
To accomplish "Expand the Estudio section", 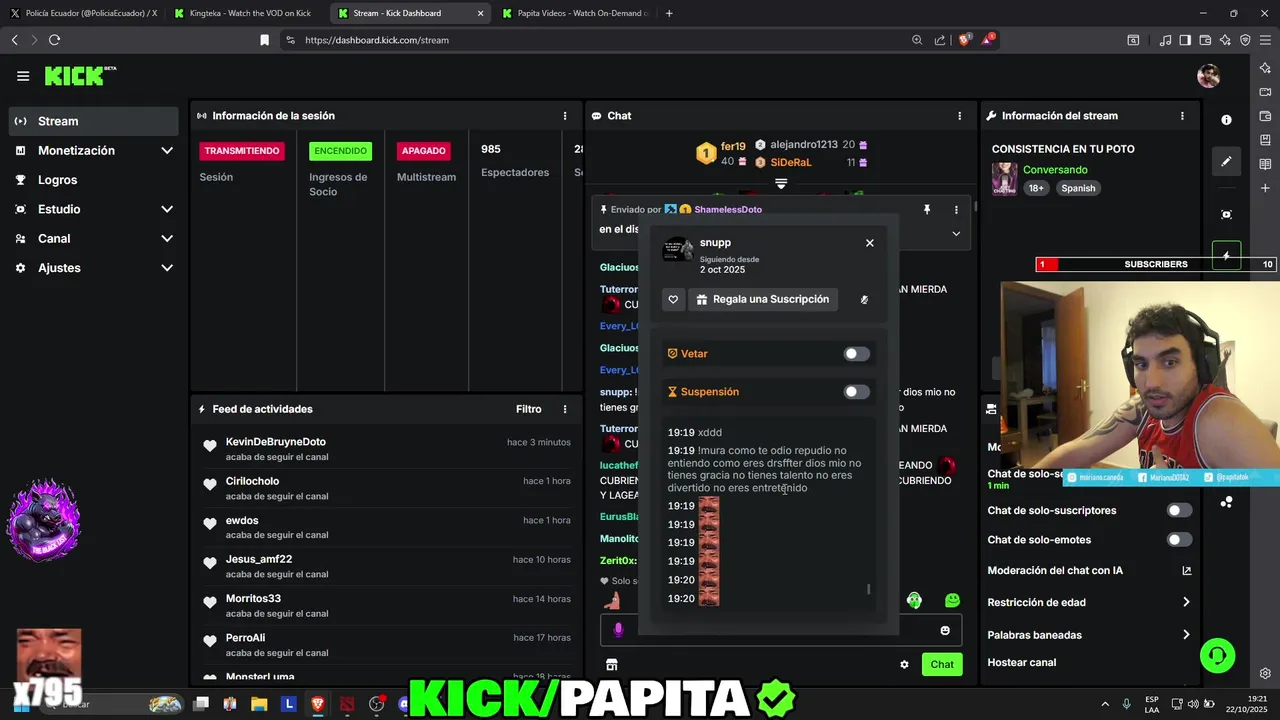I will click(94, 209).
